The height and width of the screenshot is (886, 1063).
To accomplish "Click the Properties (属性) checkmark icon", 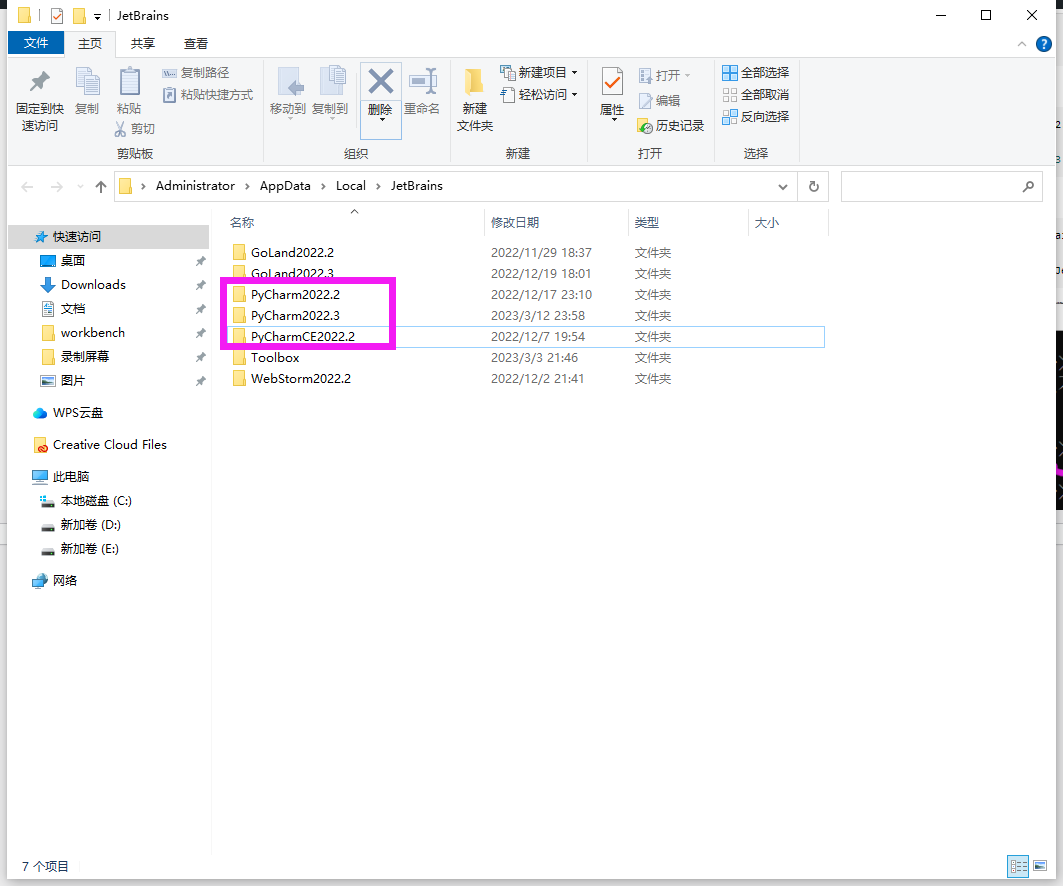I will (612, 83).
